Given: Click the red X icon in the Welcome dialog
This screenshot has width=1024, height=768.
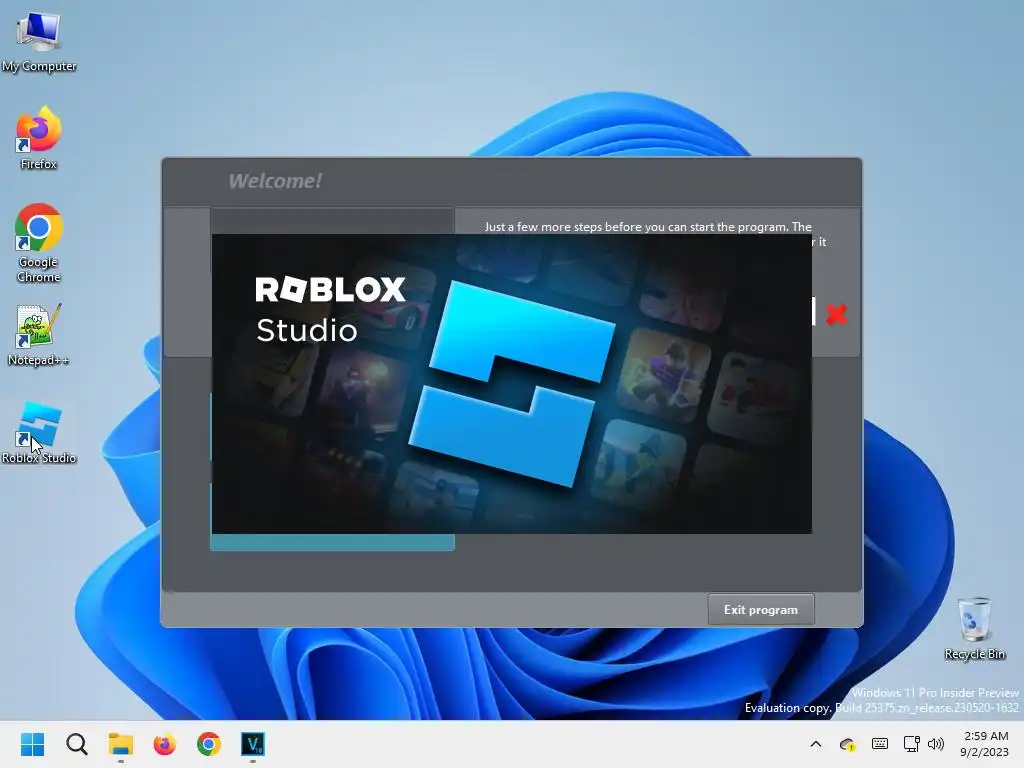Looking at the screenshot, I should 836,314.
